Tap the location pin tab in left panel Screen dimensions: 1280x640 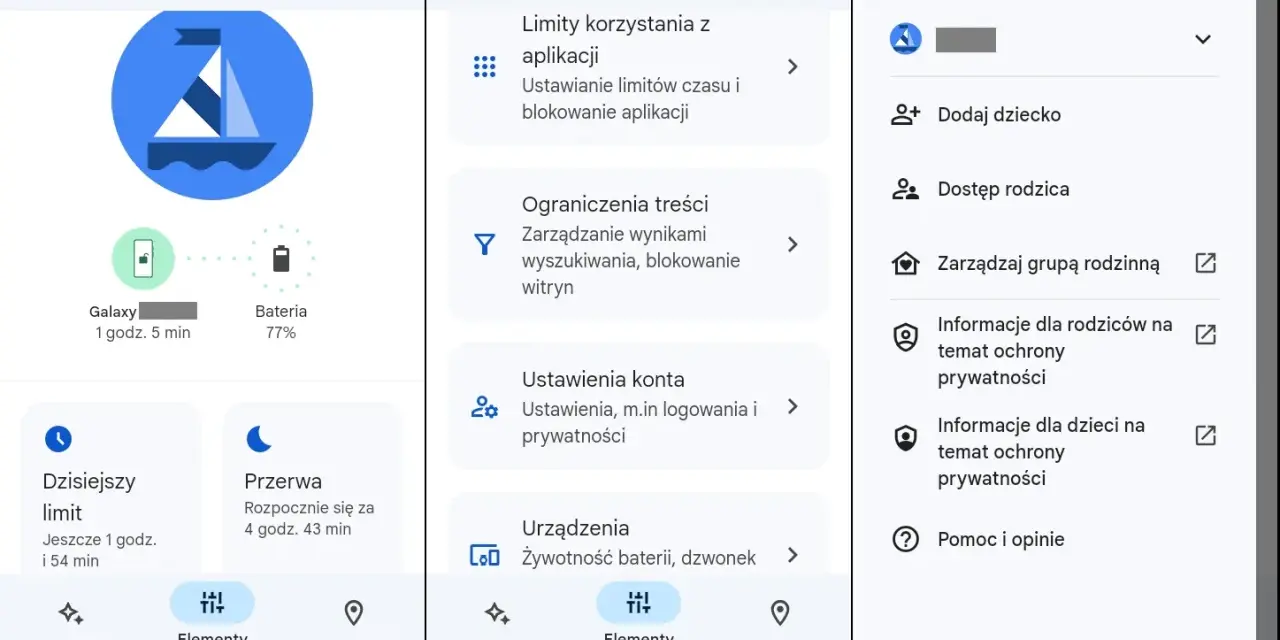click(353, 613)
